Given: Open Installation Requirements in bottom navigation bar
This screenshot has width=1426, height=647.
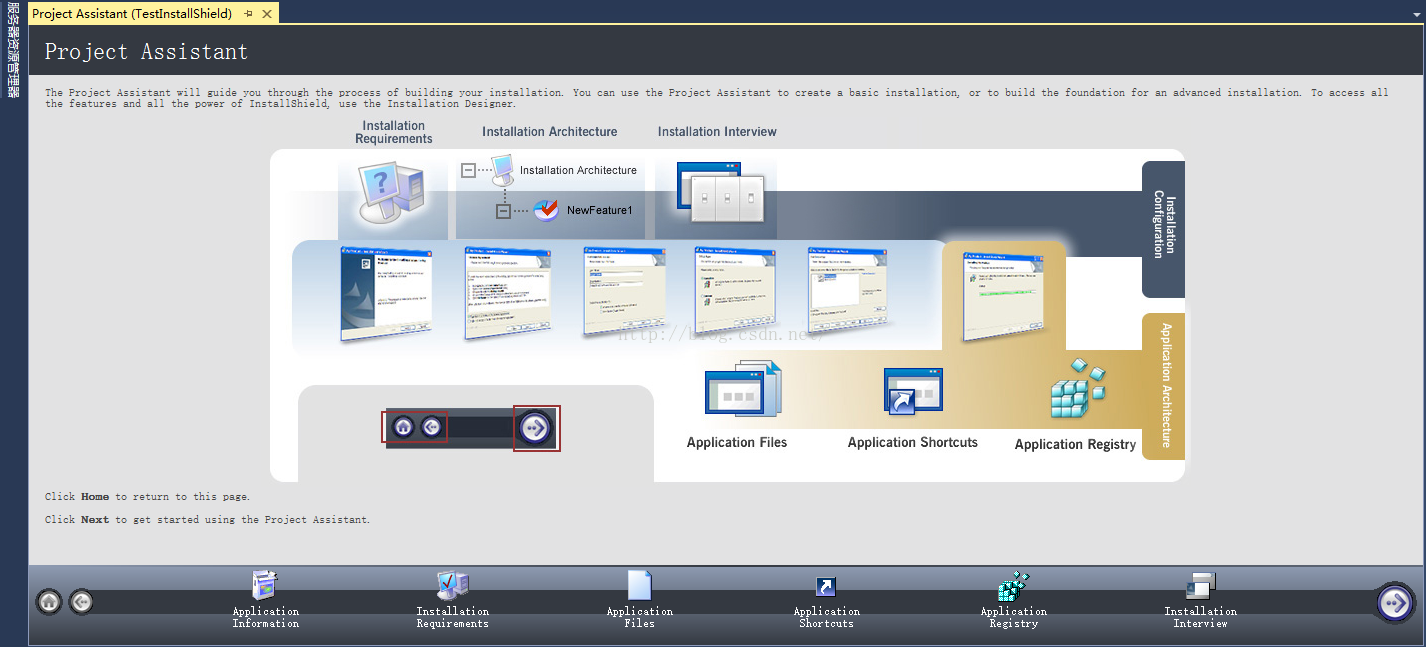Looking at the screenshot, I should [x=453, y=600].
